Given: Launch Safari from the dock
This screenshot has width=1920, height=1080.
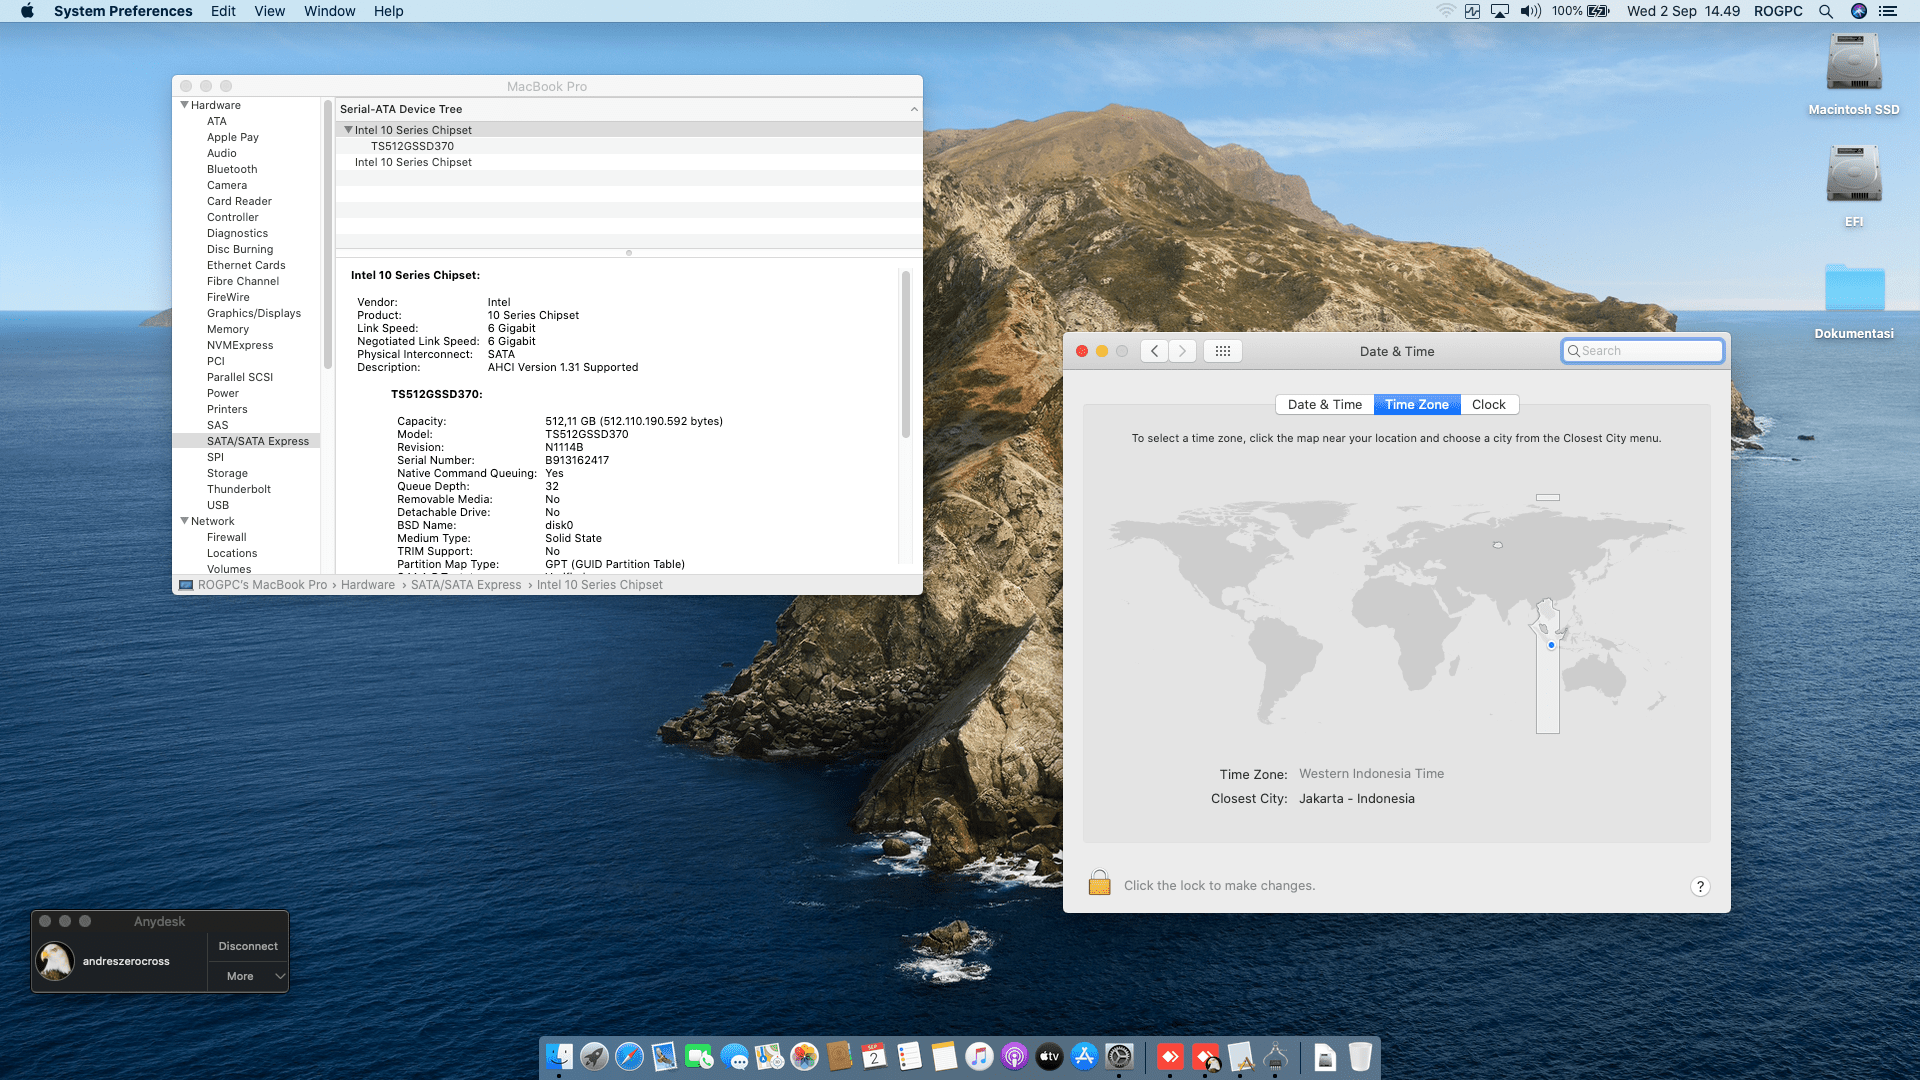Looking at the screenshot, I should 629,1056.
